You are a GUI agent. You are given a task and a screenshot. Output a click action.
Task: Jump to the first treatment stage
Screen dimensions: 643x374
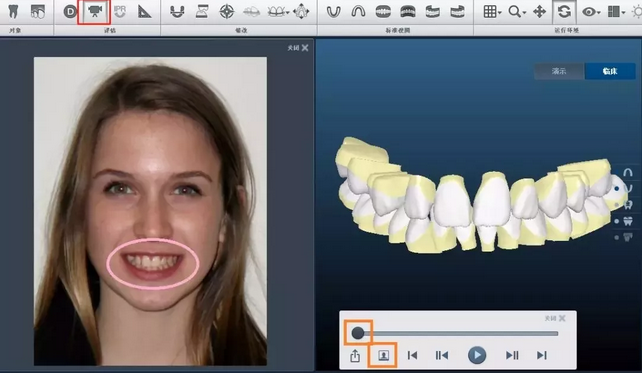413,355
